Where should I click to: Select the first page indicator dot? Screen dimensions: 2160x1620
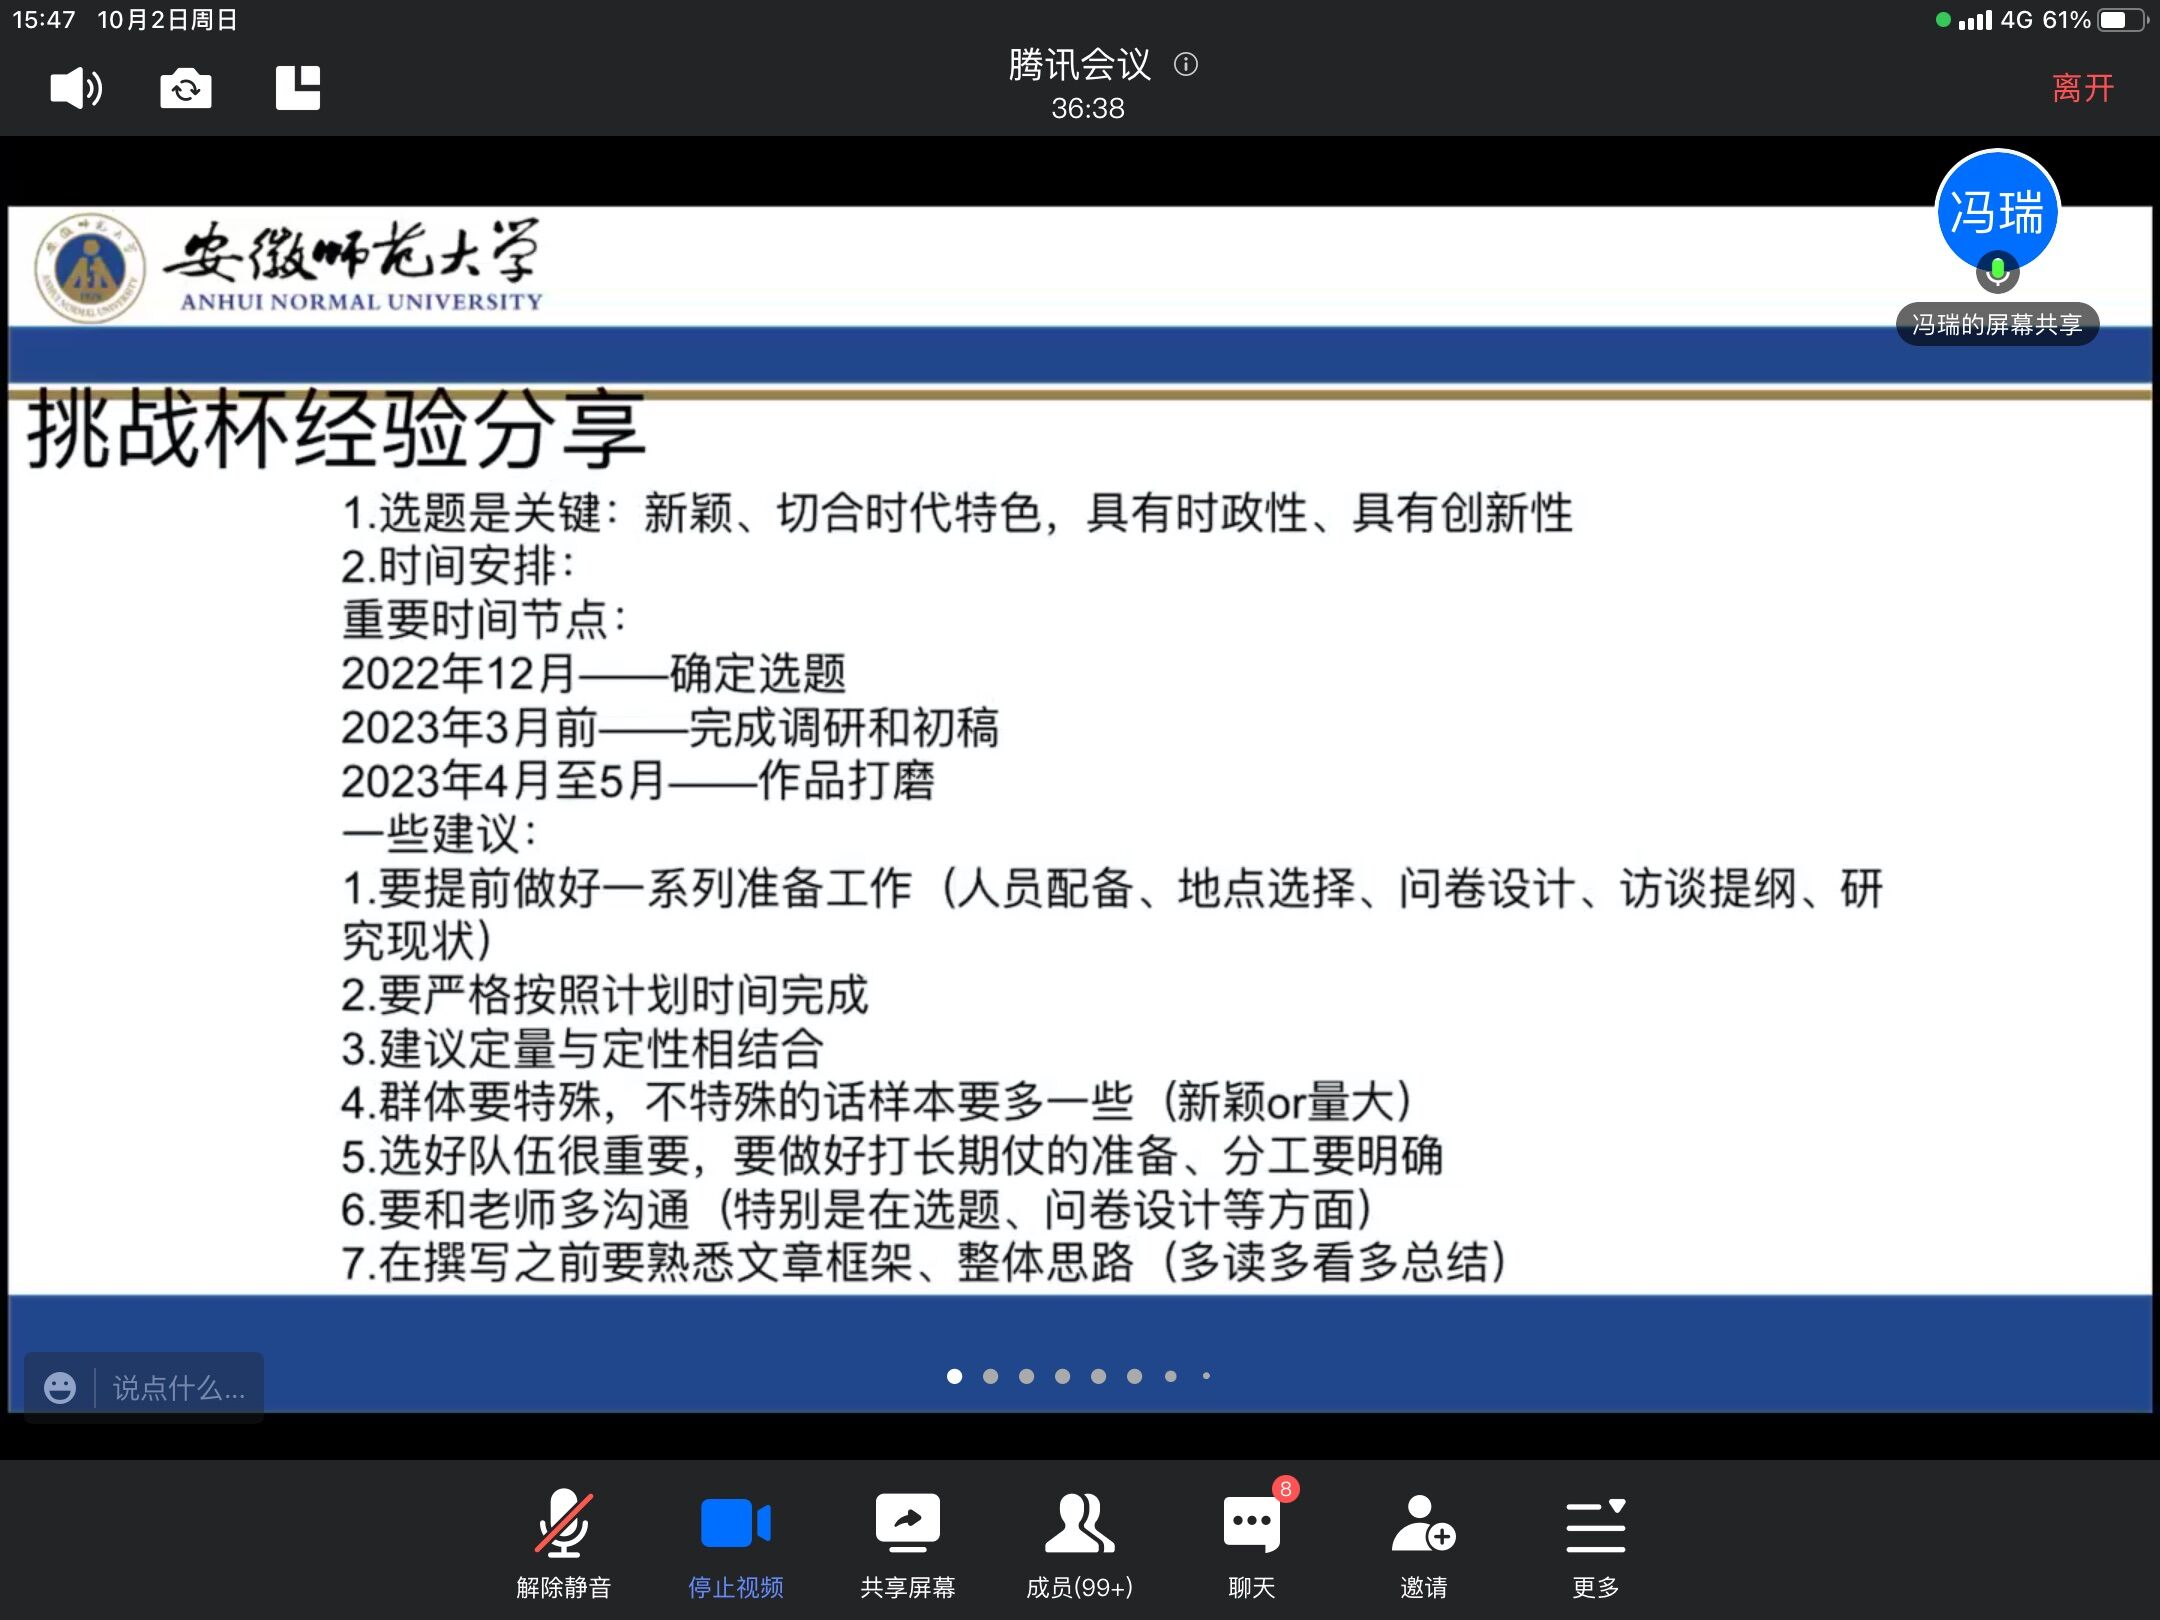coord(954,1376)
